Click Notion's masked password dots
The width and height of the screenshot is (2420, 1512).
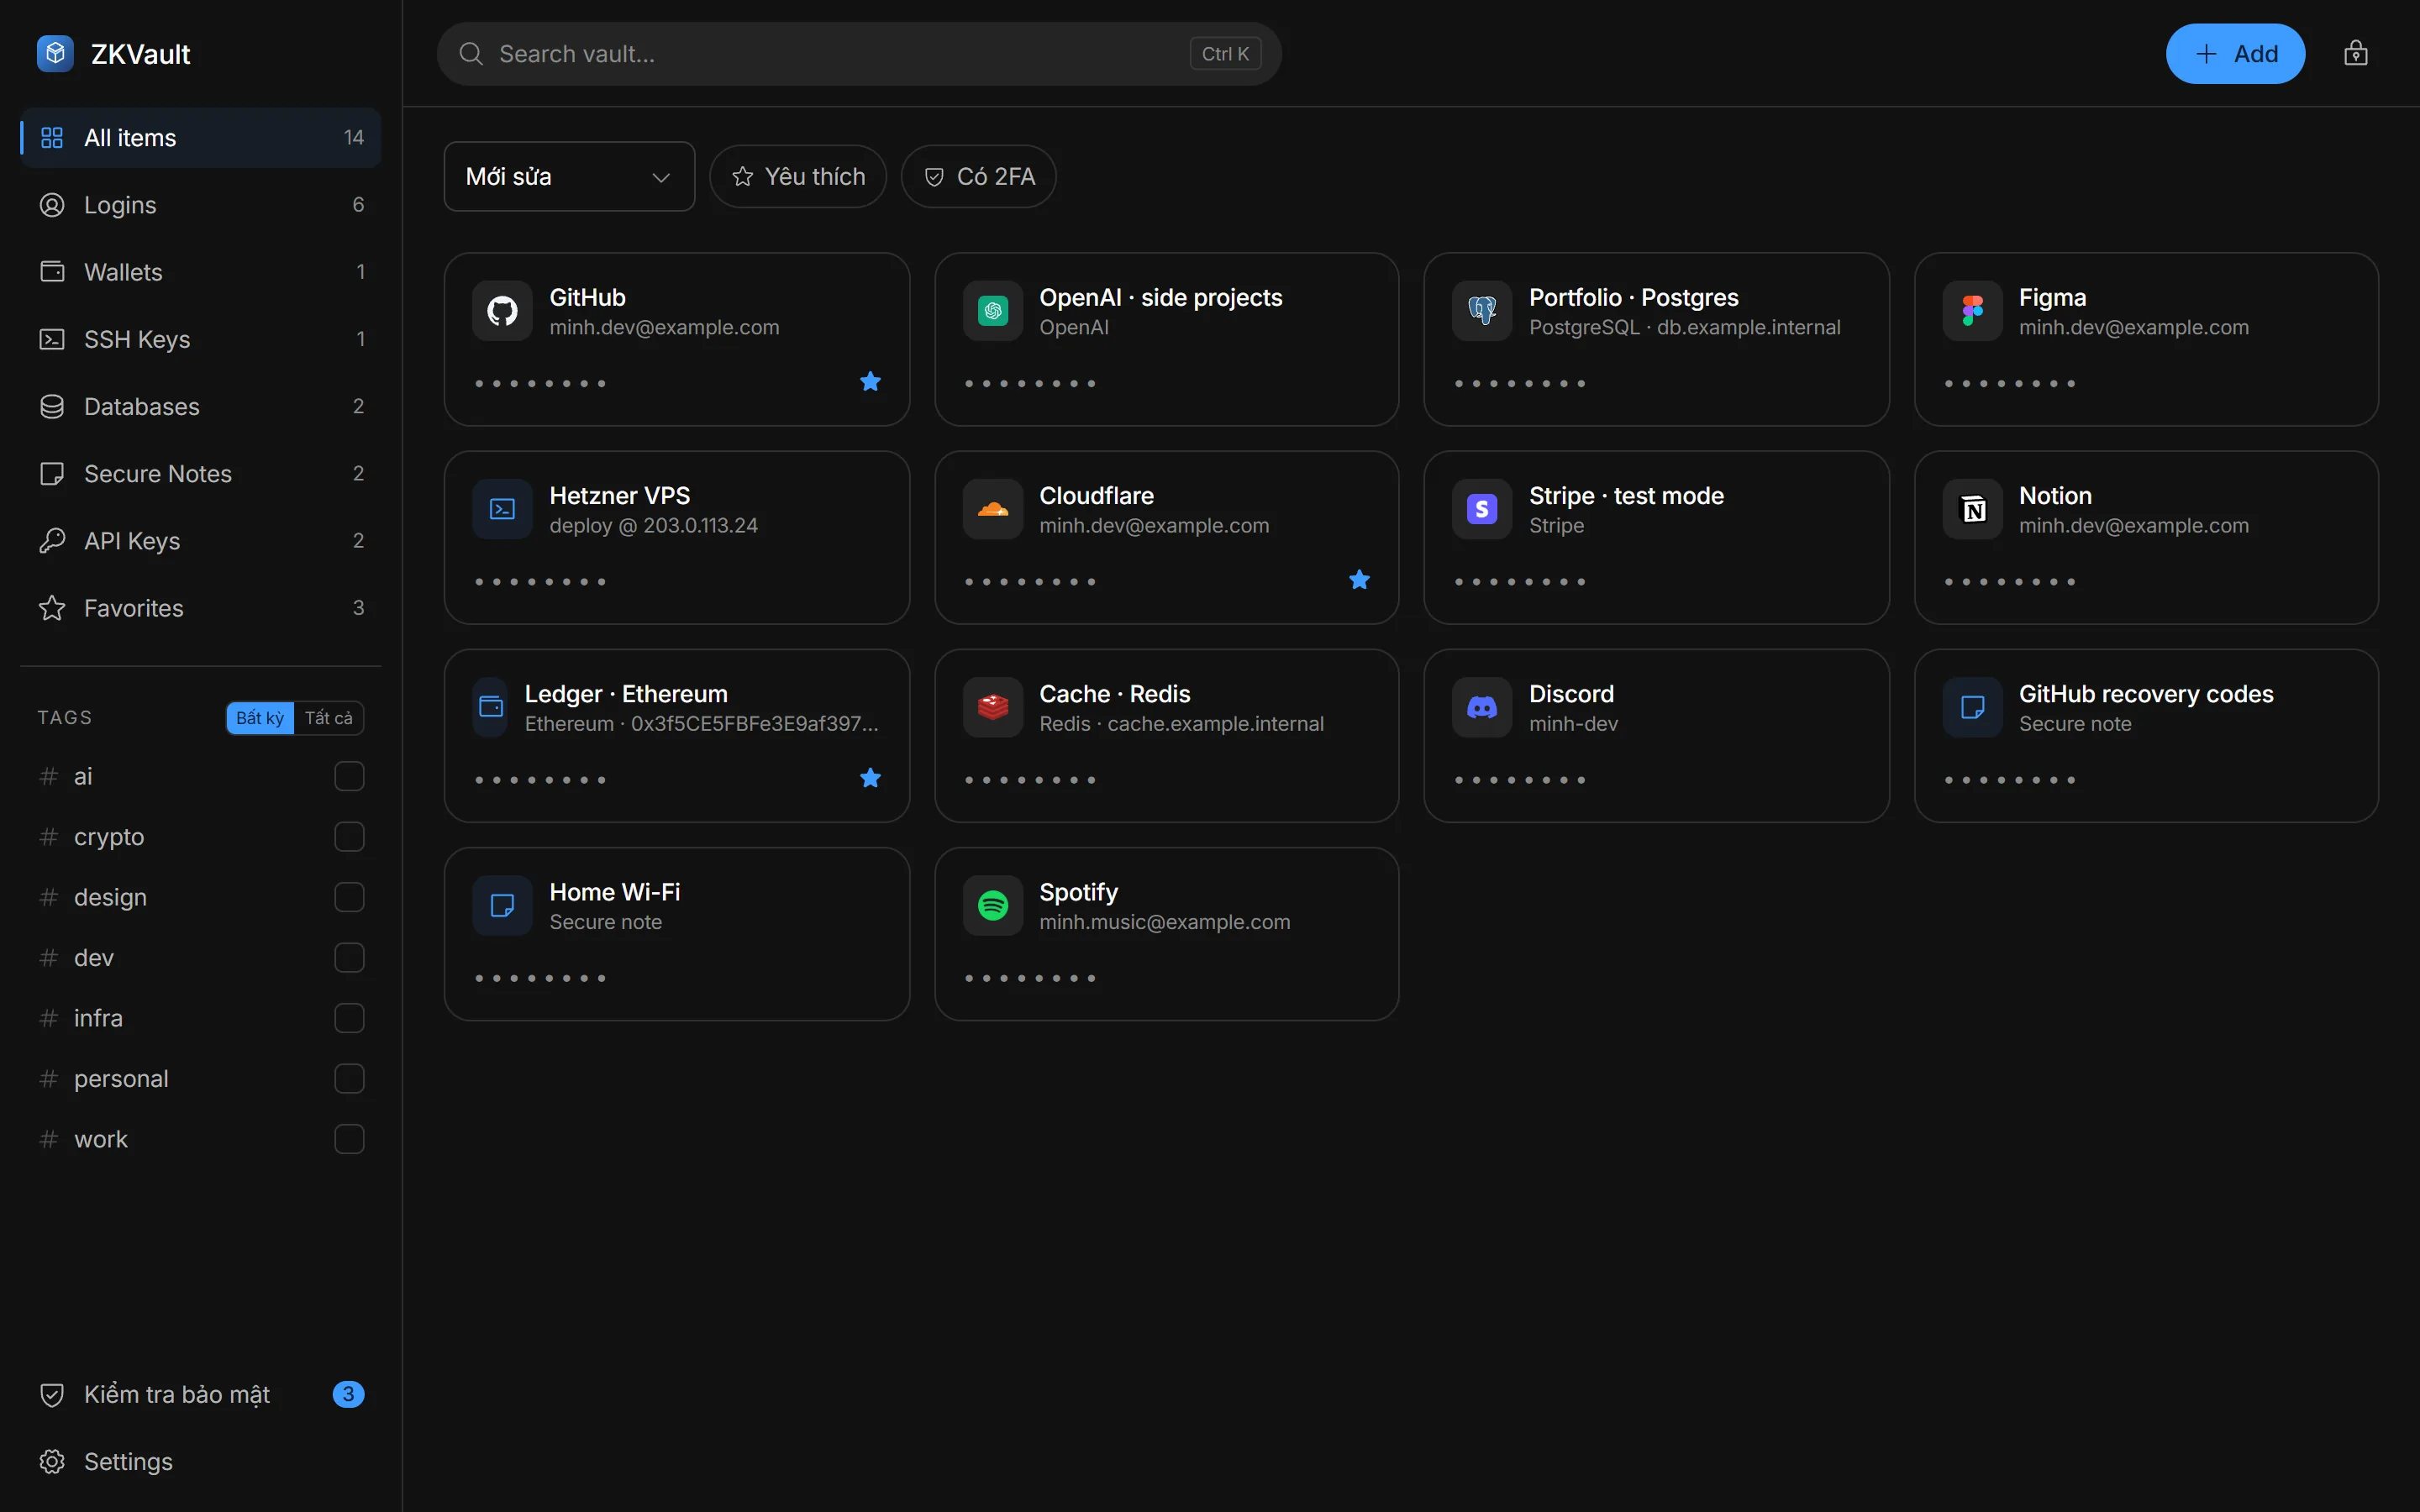[x=2009, y=582]
